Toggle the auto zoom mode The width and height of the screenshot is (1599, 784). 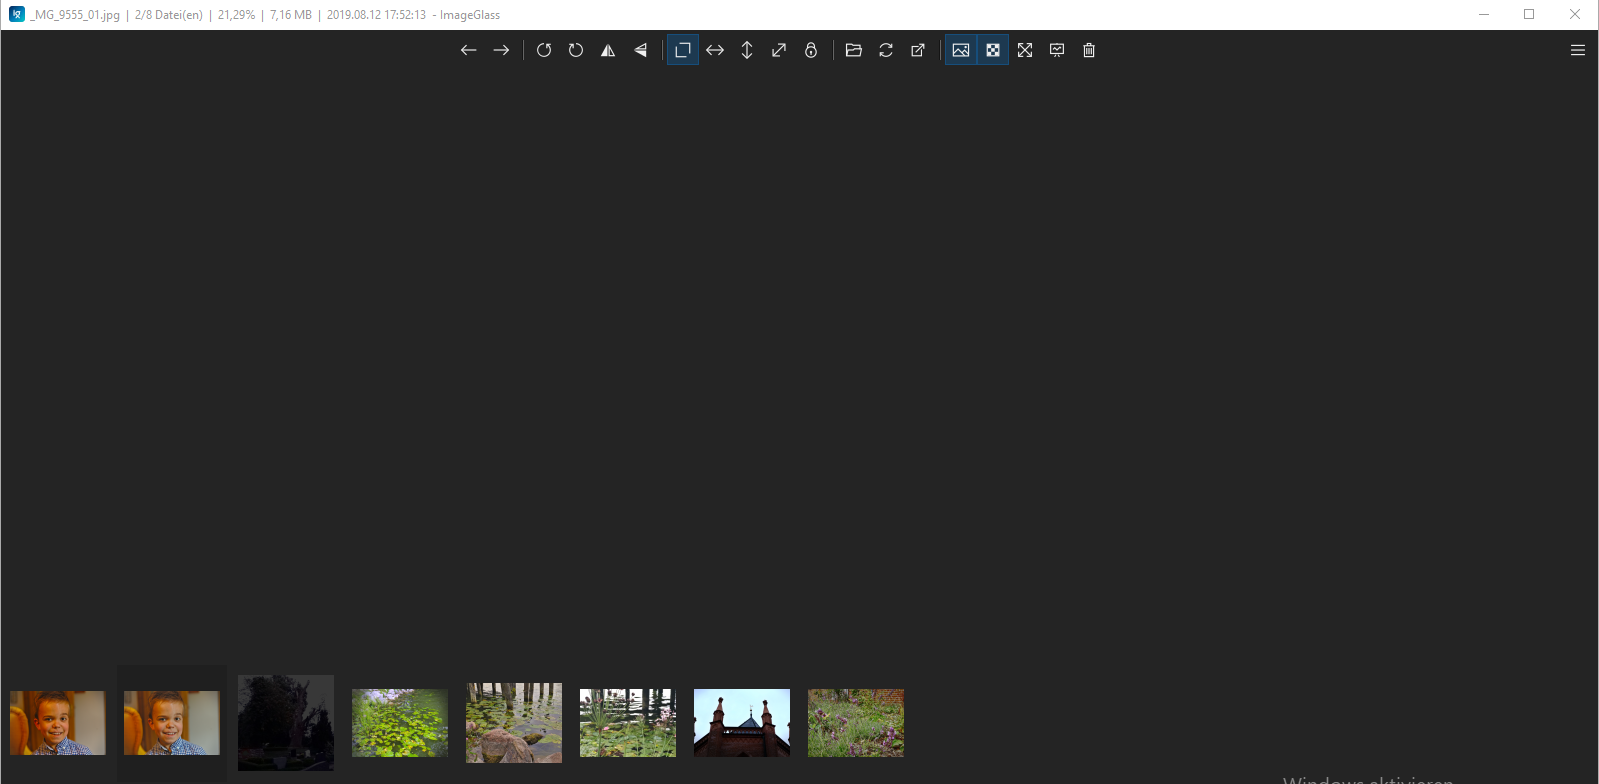tap(683, 50)
